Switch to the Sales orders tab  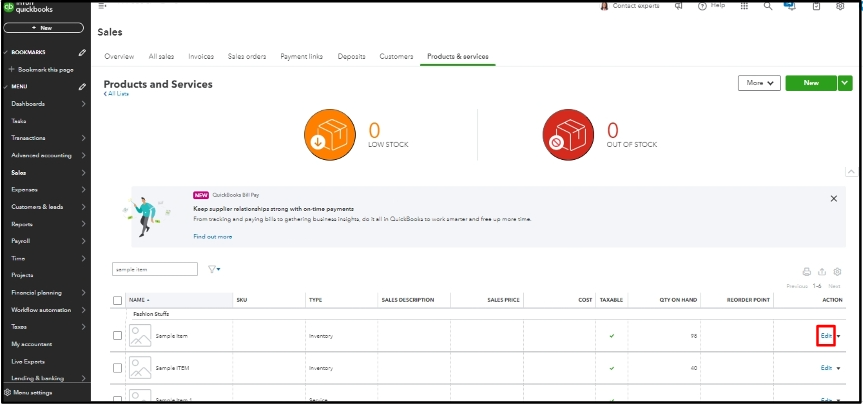tap(247, 56)
